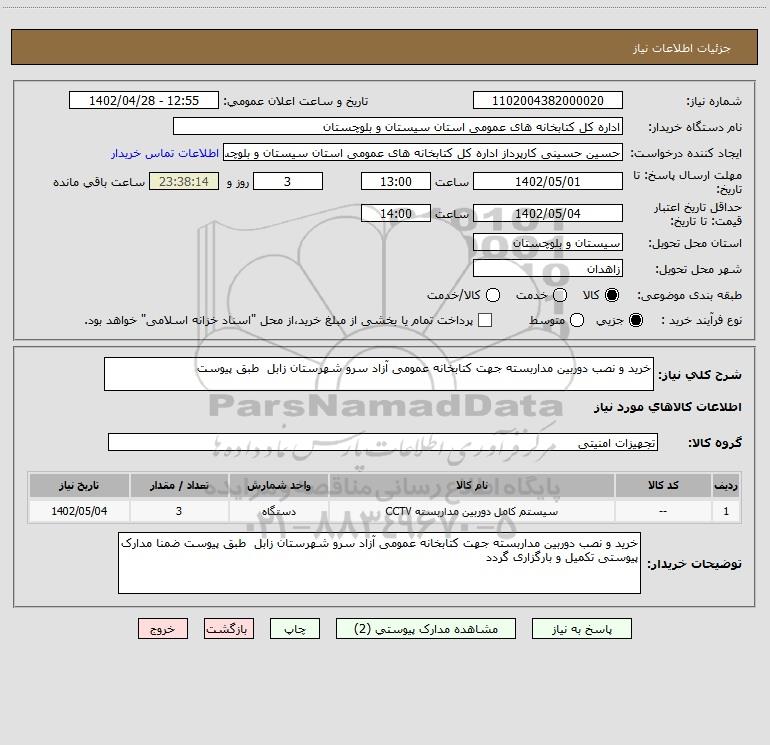Click the تاریخ نیاز column header

tap(79, 485)
